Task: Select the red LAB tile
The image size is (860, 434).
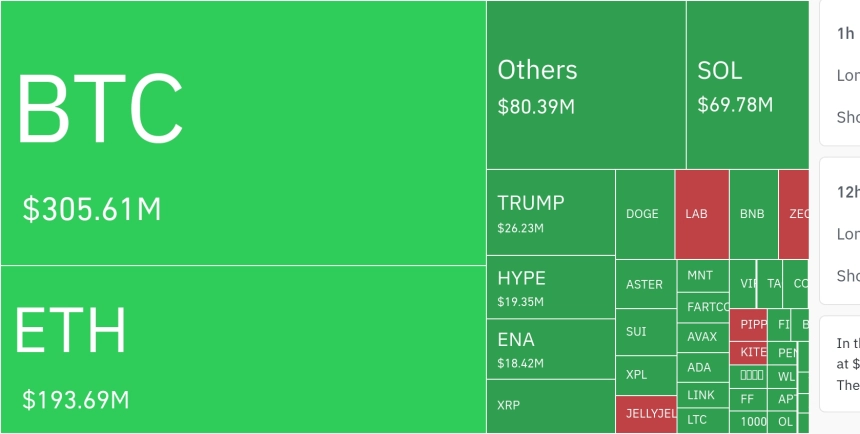Action: coord(702,214)
